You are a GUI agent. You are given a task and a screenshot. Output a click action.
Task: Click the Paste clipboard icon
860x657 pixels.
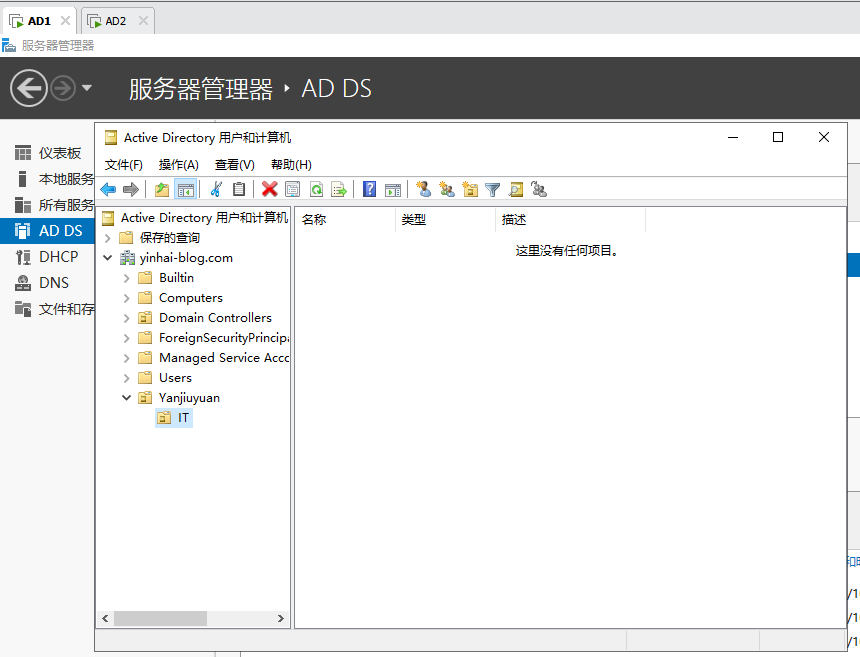point(239,190)
